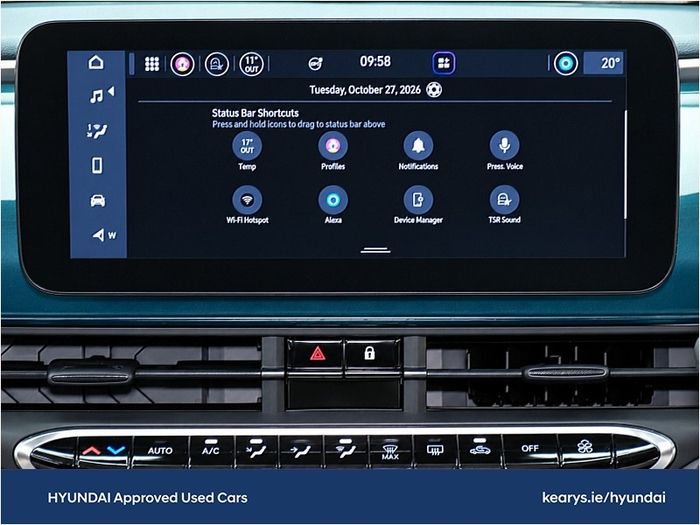Push the hazard warning triangle button
This screenshot has width=700, height=525.
tap(317, 354)
